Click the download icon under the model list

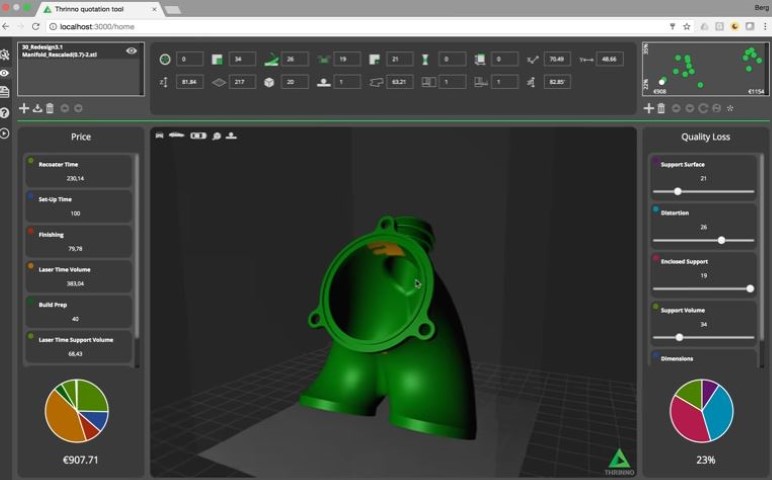(37, 108)
